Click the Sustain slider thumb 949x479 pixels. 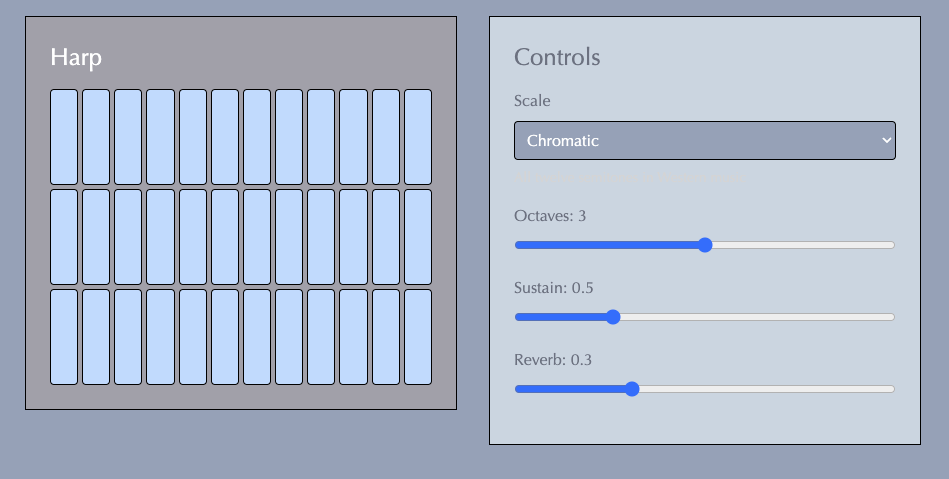(x=612, y=317)
